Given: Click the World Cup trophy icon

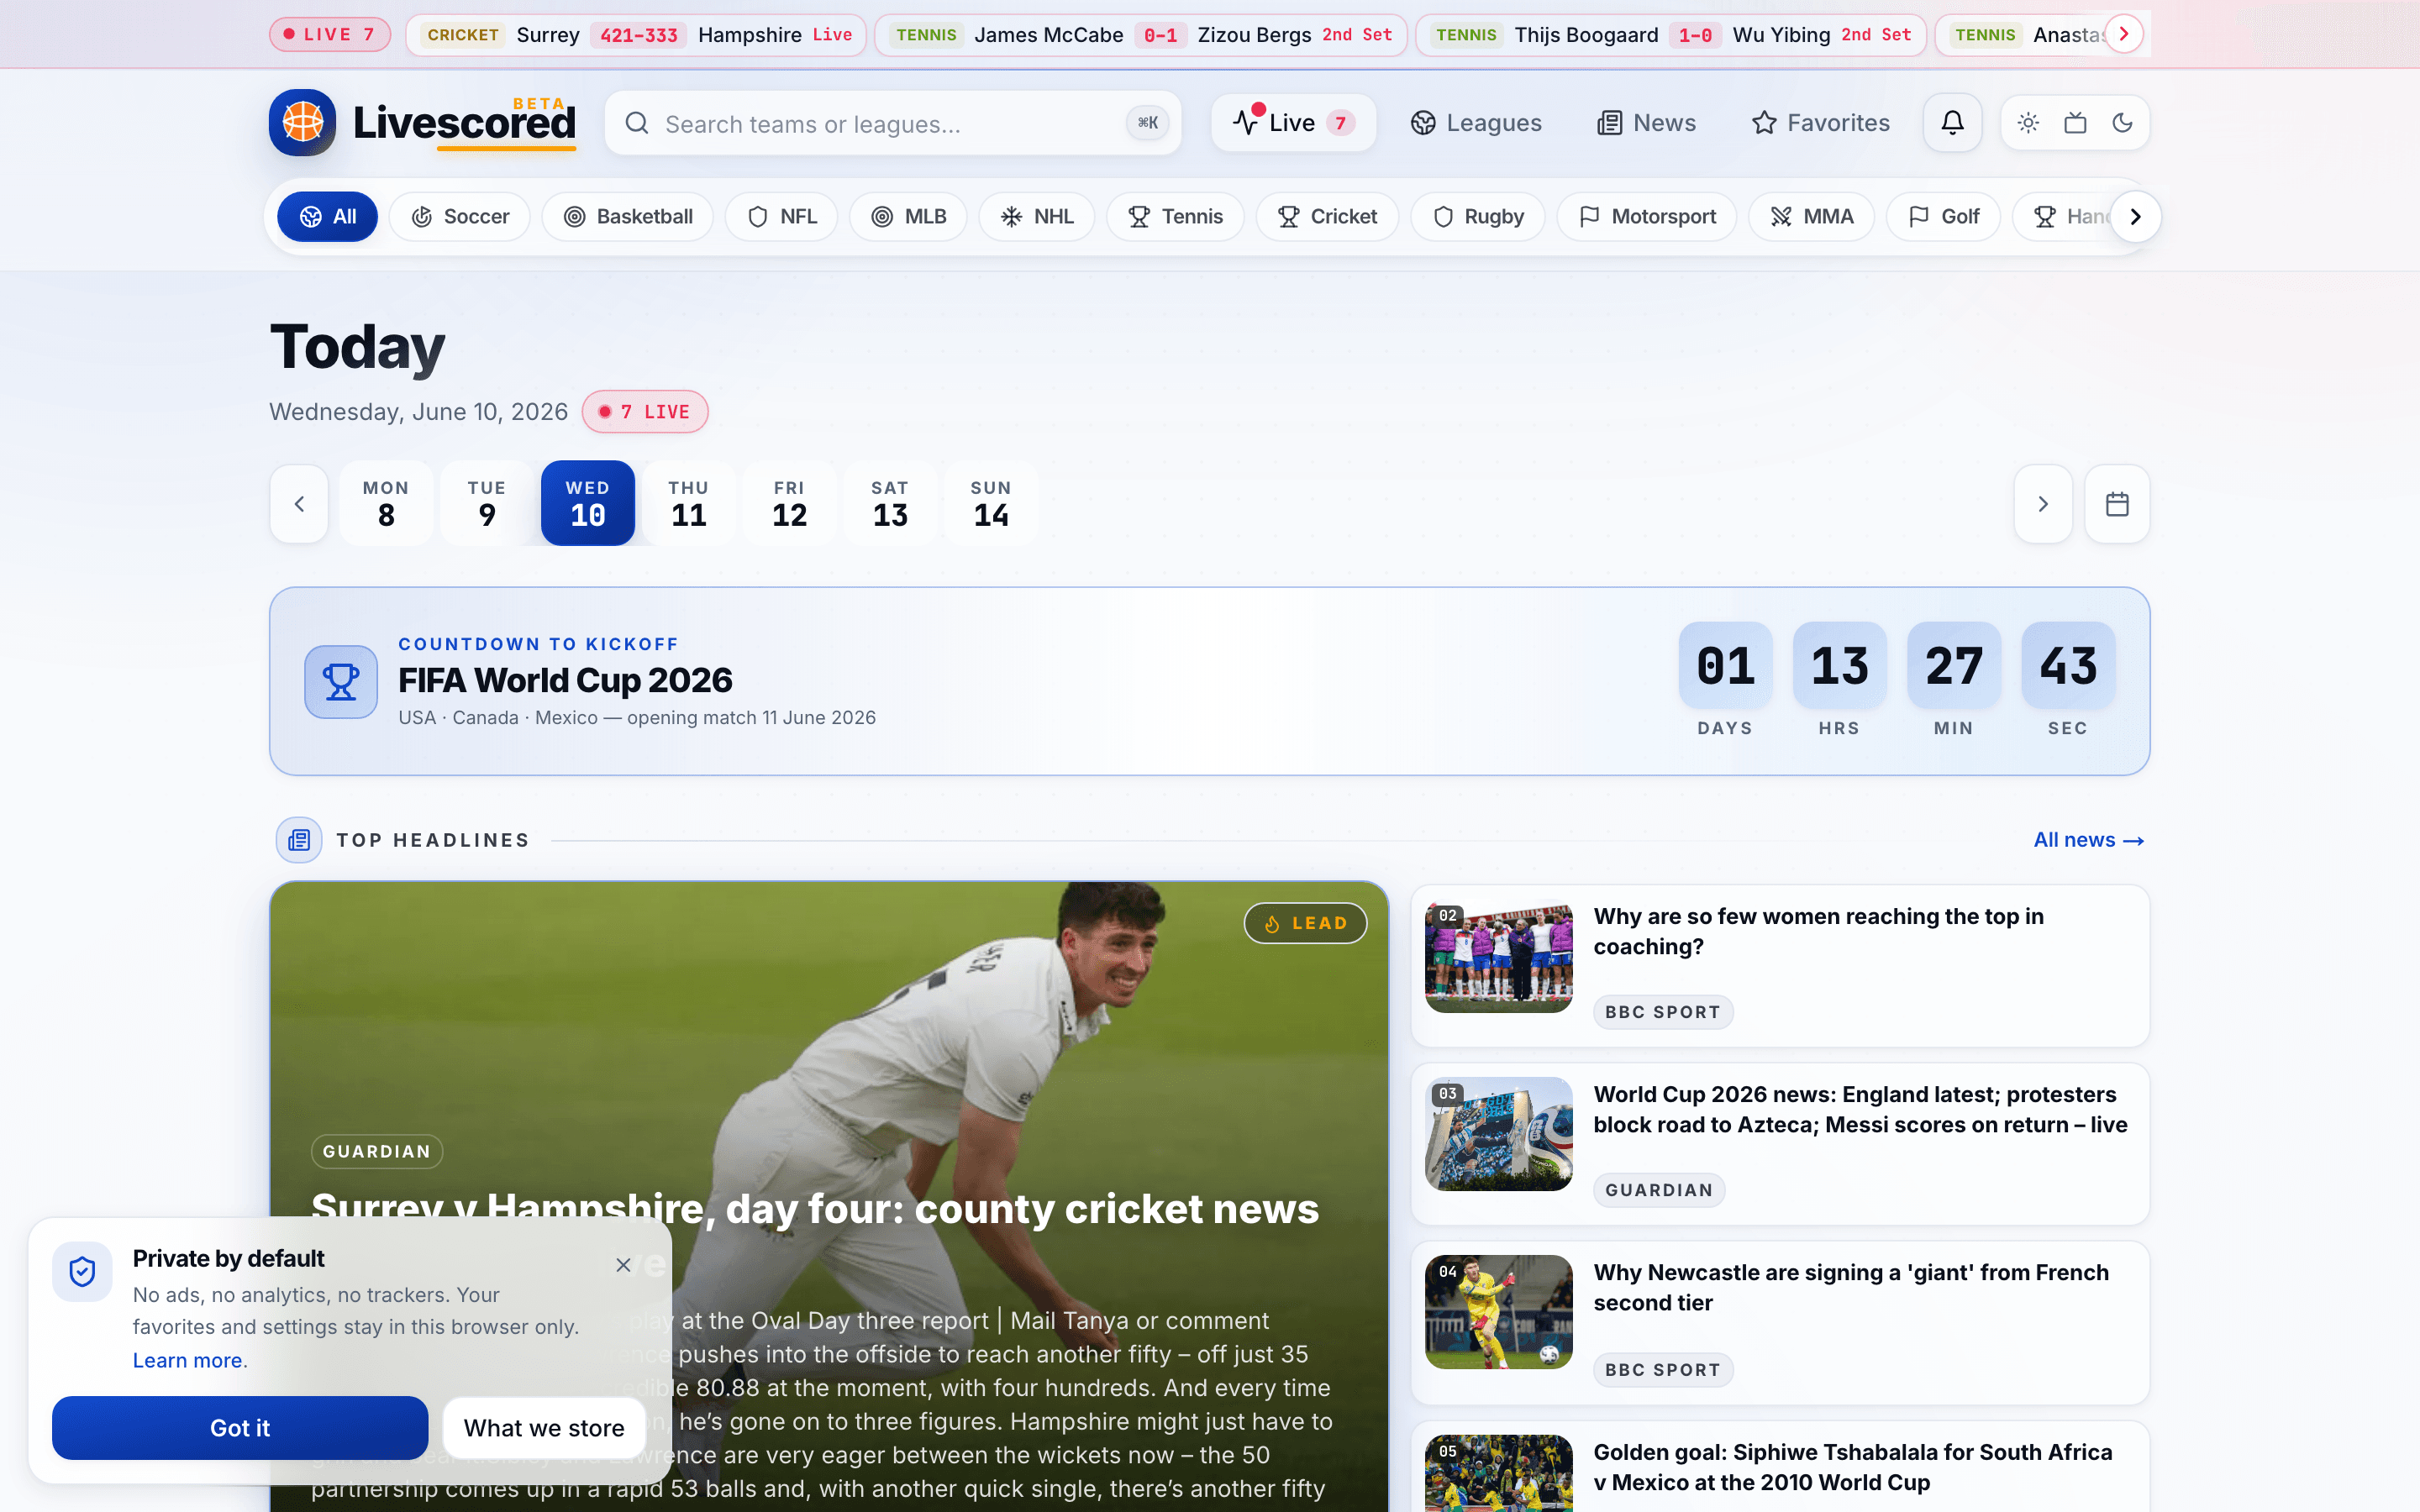Looking at the screenshot, I should (341, 682).
